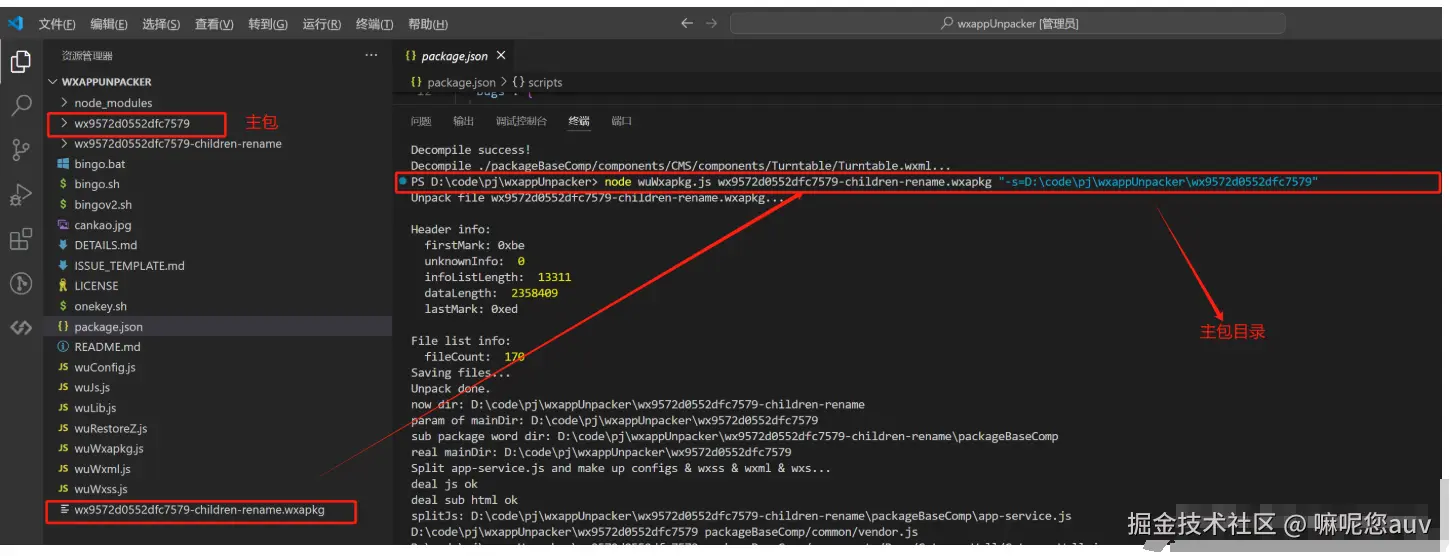
Task: Open the 编辑(E) menu
Action: click(109, 24)
